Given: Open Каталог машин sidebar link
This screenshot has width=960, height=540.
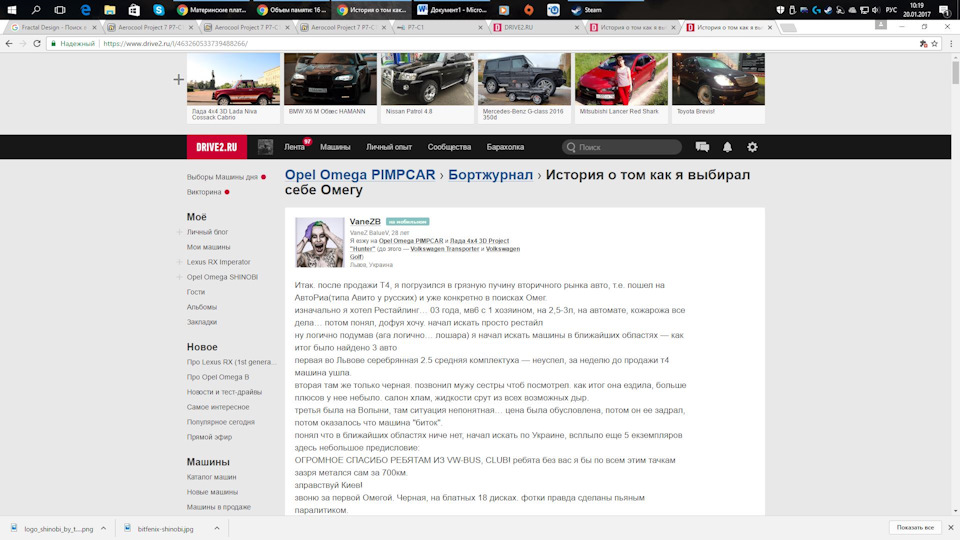Looking at the screenshot, I should coord(212,477).
